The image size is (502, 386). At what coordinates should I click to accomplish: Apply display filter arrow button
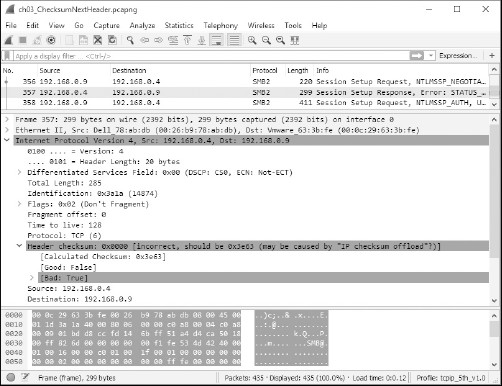tap(417, 56)
